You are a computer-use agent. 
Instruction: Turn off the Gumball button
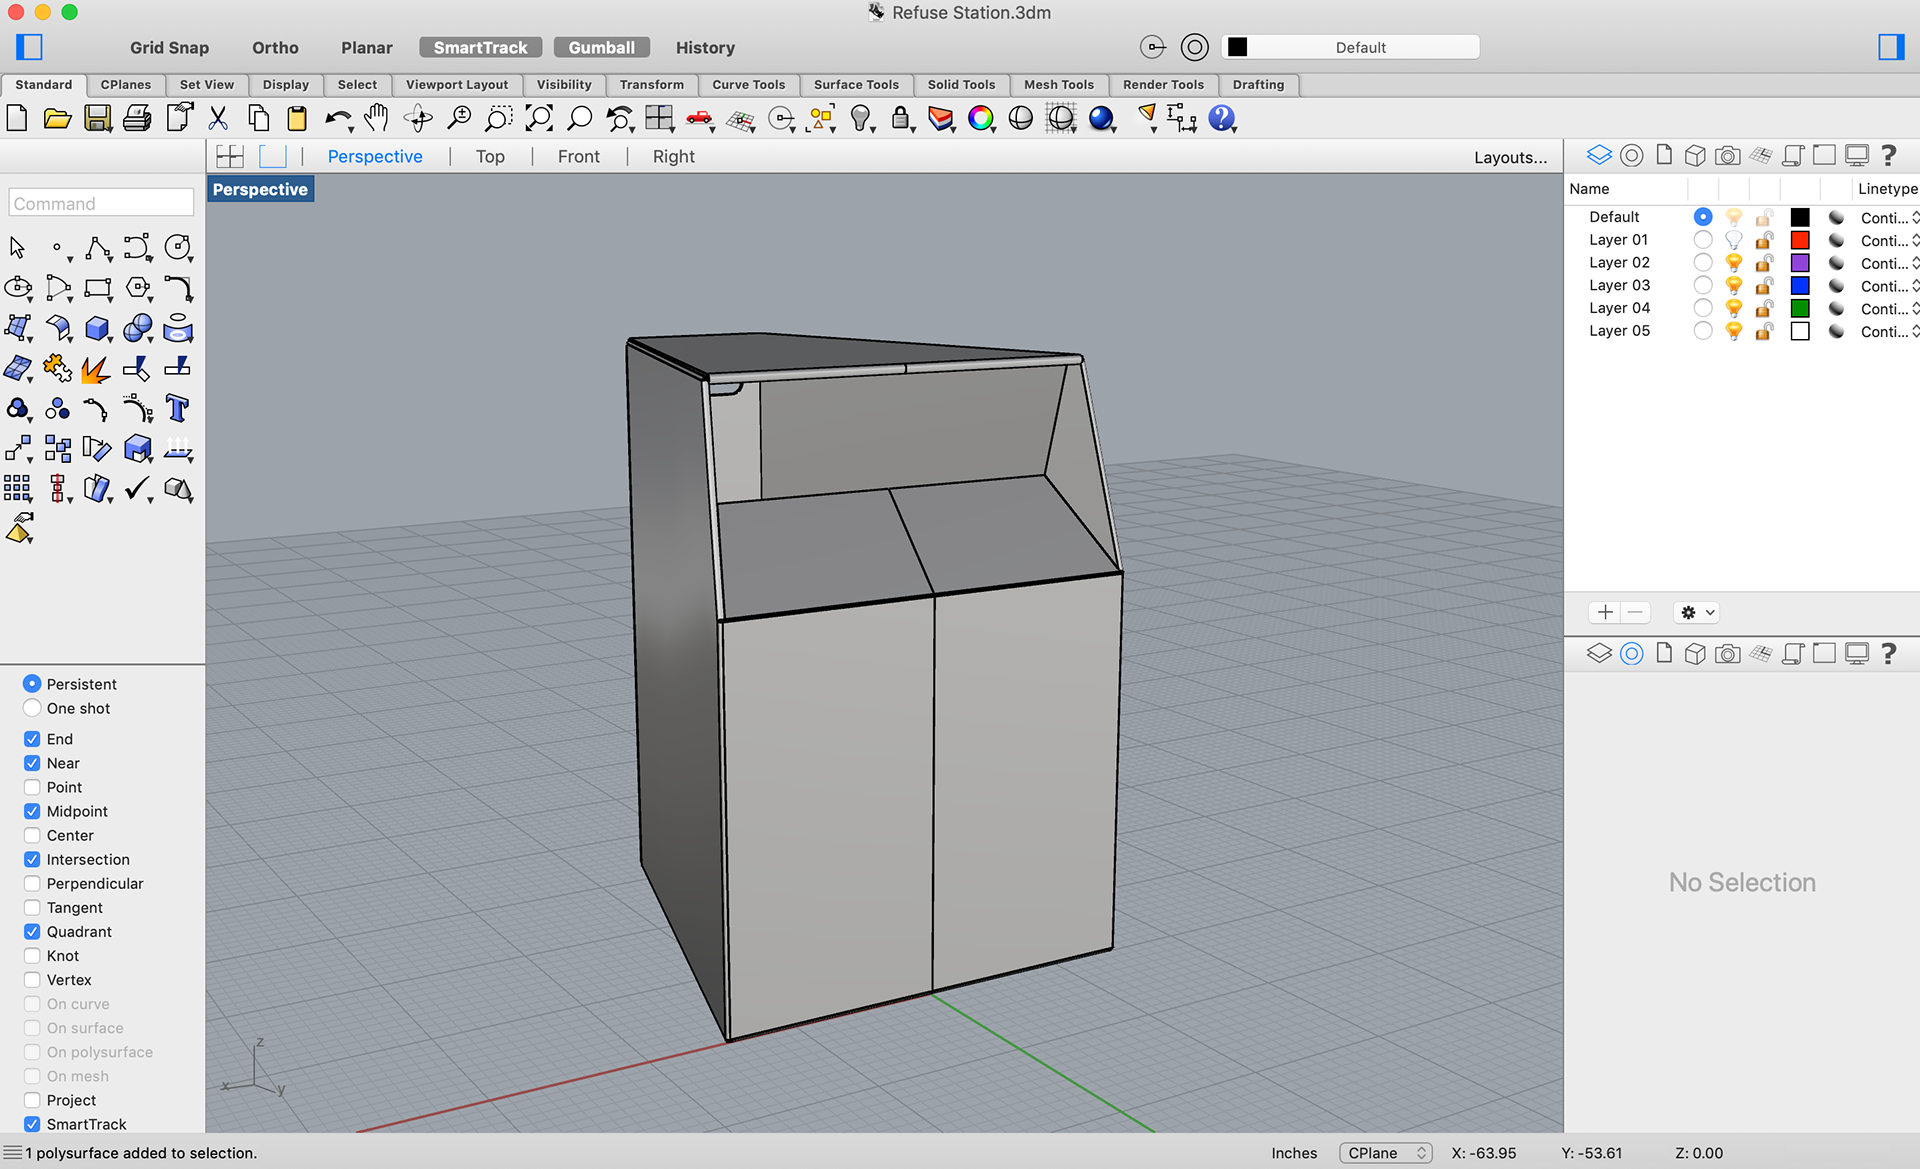pos(601,47)
